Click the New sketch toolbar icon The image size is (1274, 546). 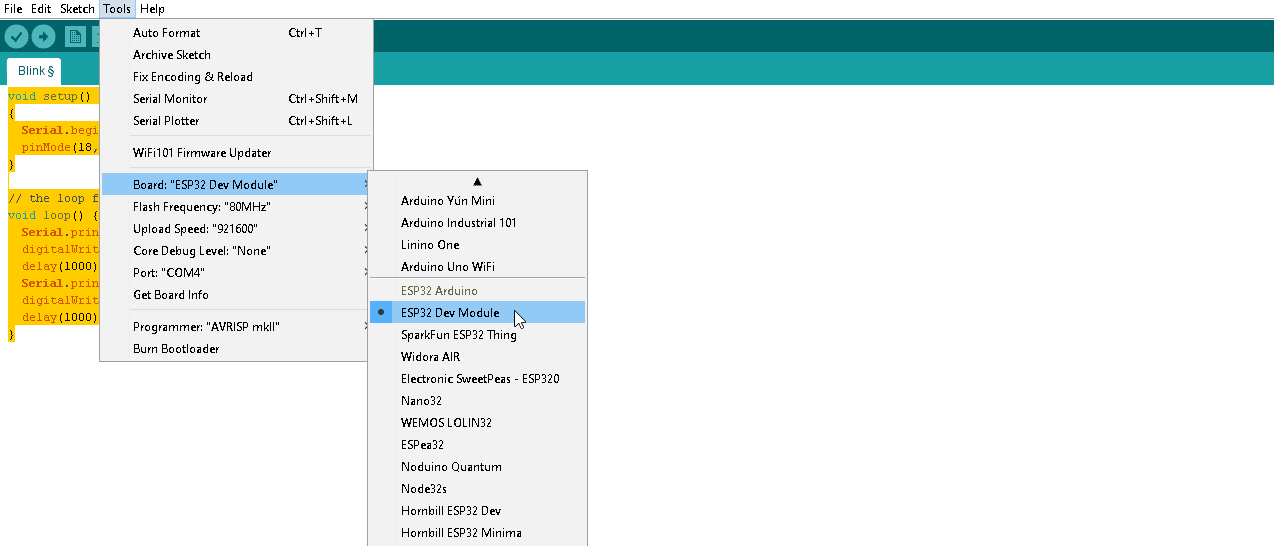(x=75, y=37)
